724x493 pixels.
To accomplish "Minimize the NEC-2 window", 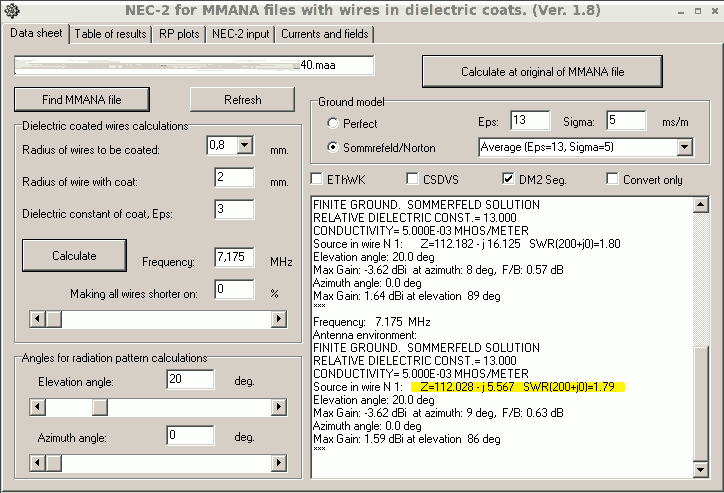I will 681,11.
